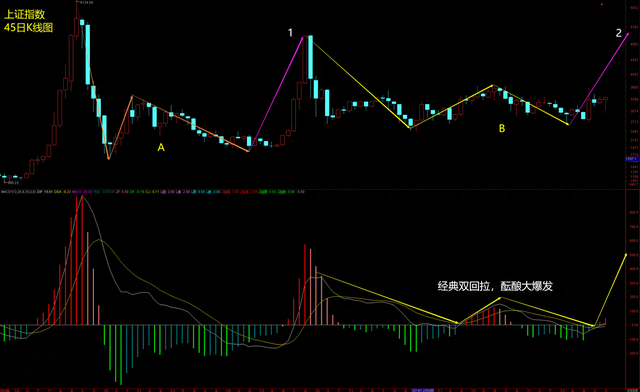Select the blue highlighted date on time axis

point(423,390)
